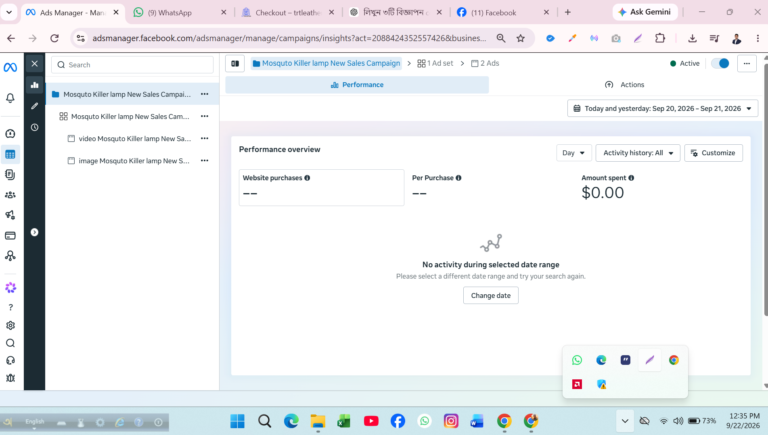Toggle campaign Active switch
768x435 pixels.
(x=720, y=63)
